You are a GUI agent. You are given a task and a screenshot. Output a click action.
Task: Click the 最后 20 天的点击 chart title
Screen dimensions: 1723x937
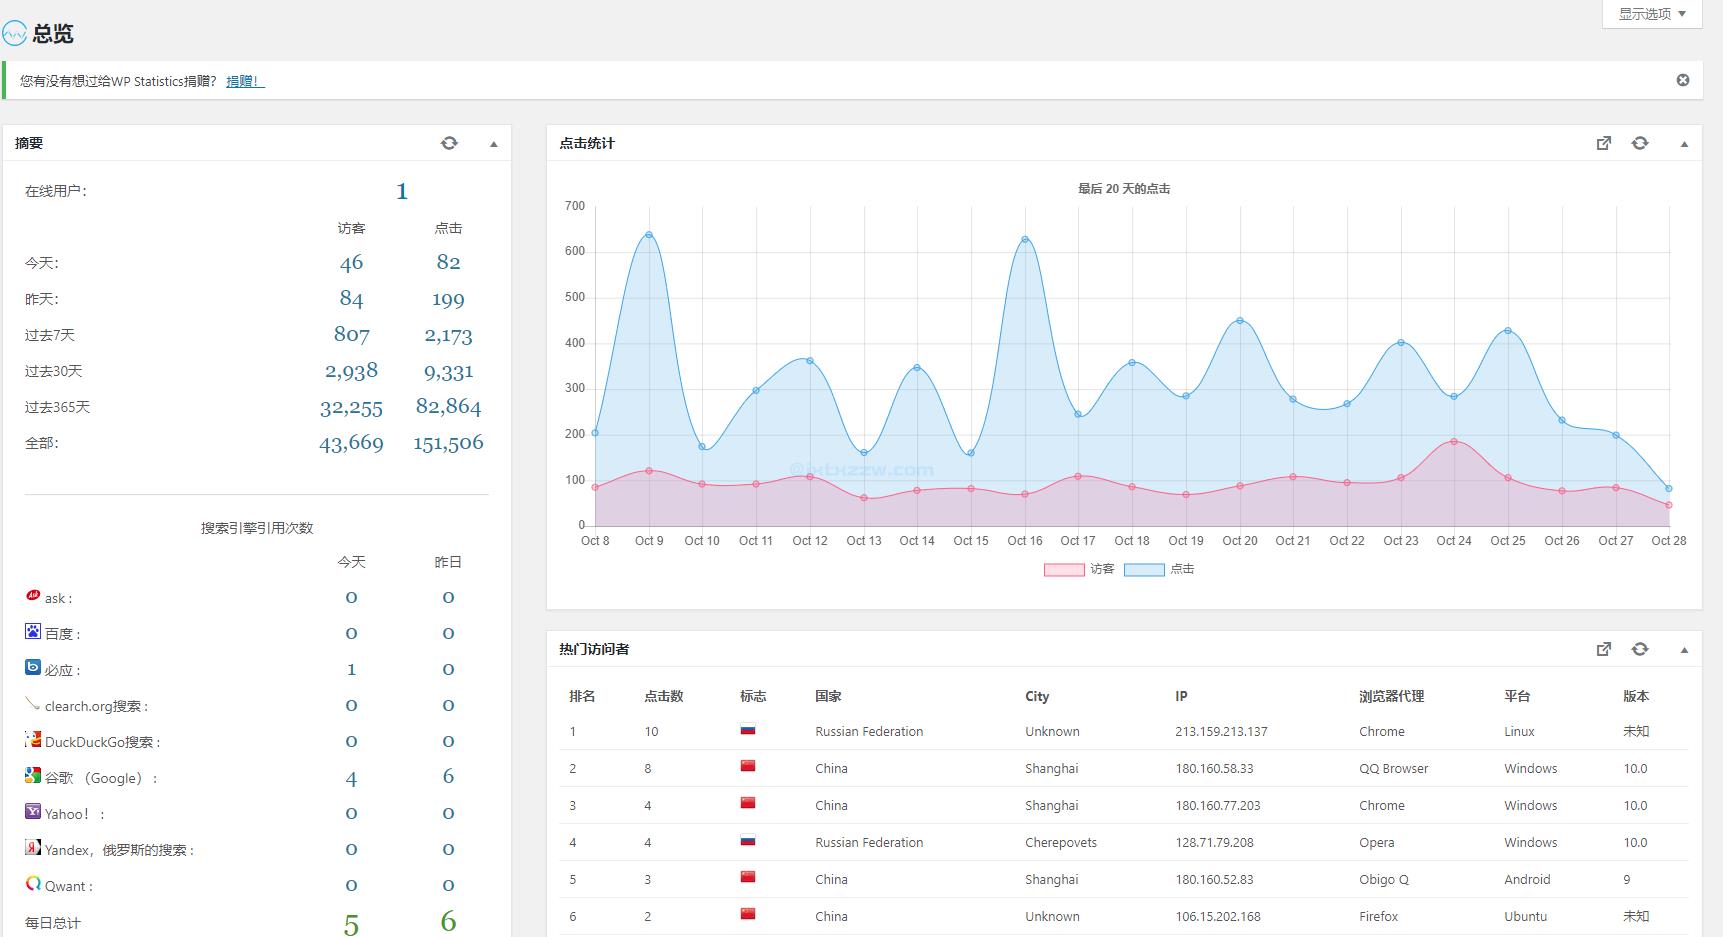pos(1124,189)
